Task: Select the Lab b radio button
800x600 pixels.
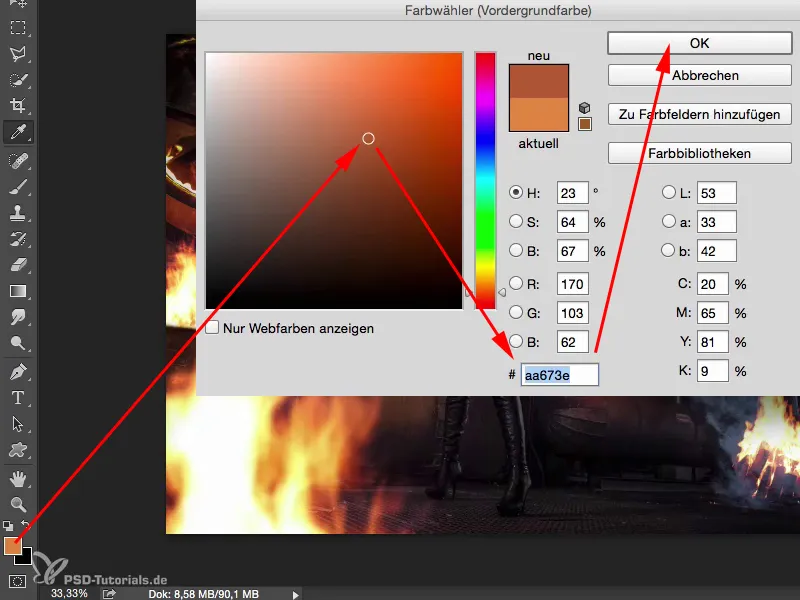Action: 668,250
